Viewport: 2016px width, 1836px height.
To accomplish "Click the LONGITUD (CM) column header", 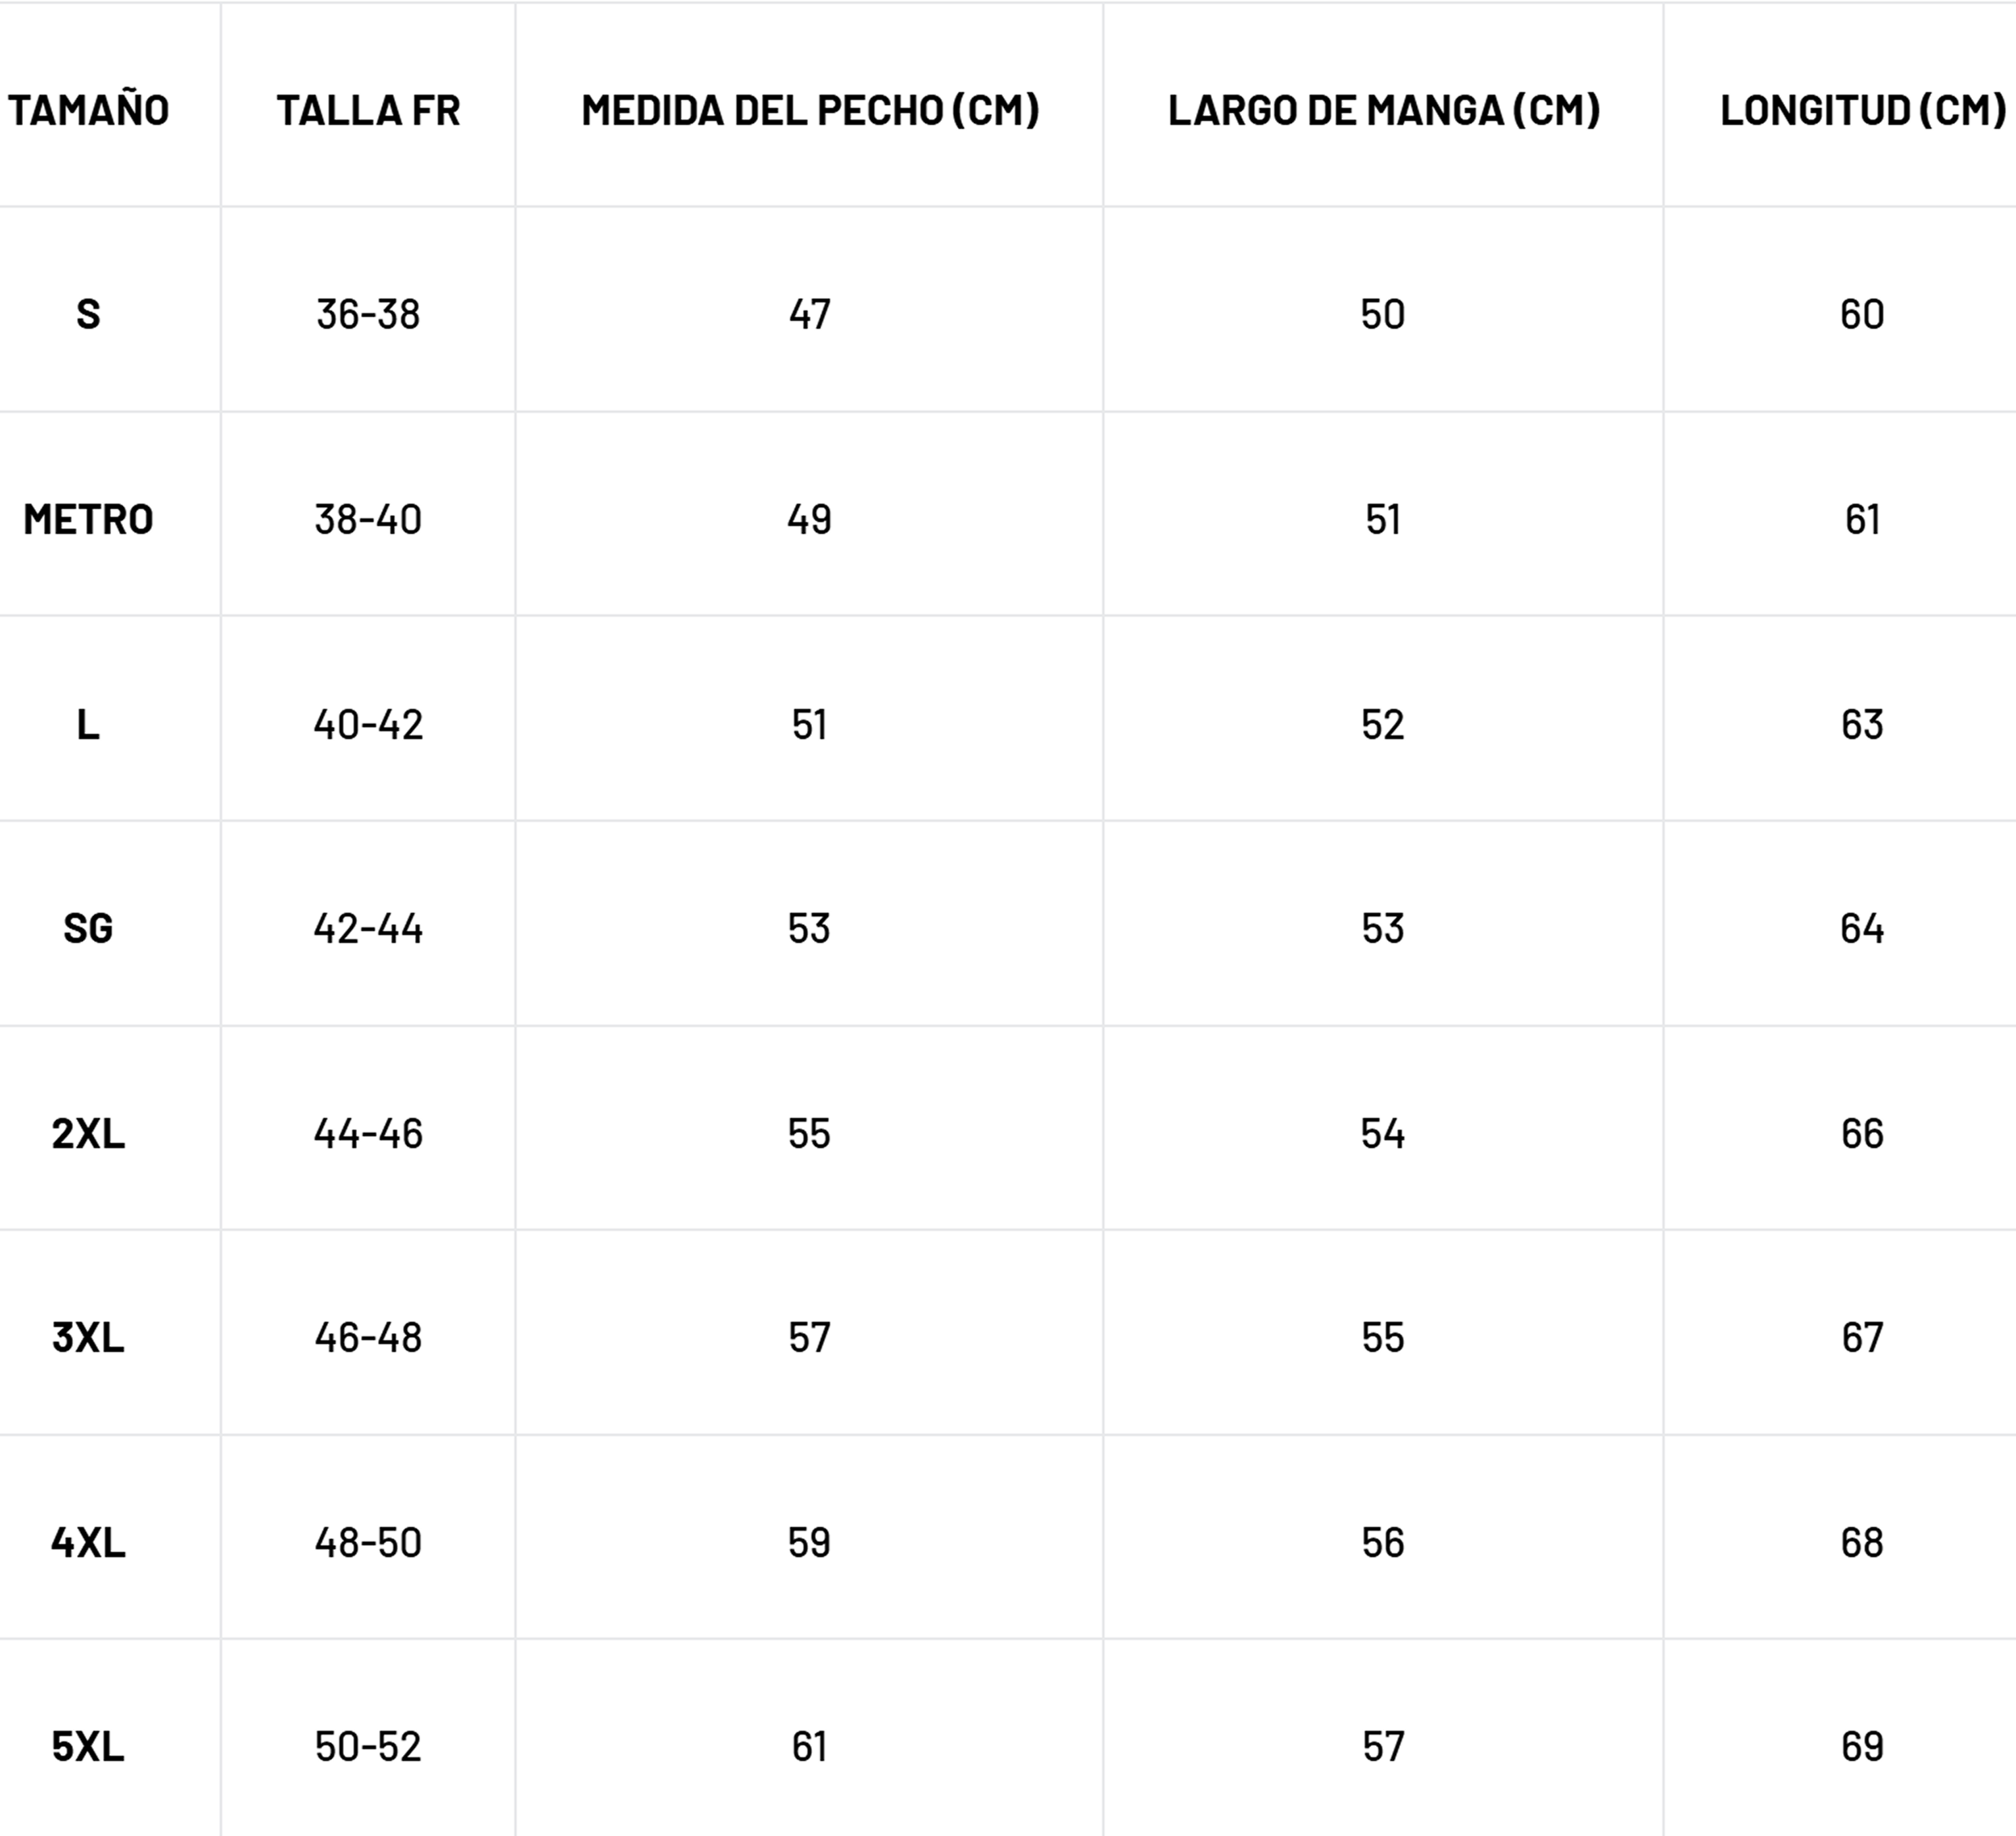I will (1862, 110).
